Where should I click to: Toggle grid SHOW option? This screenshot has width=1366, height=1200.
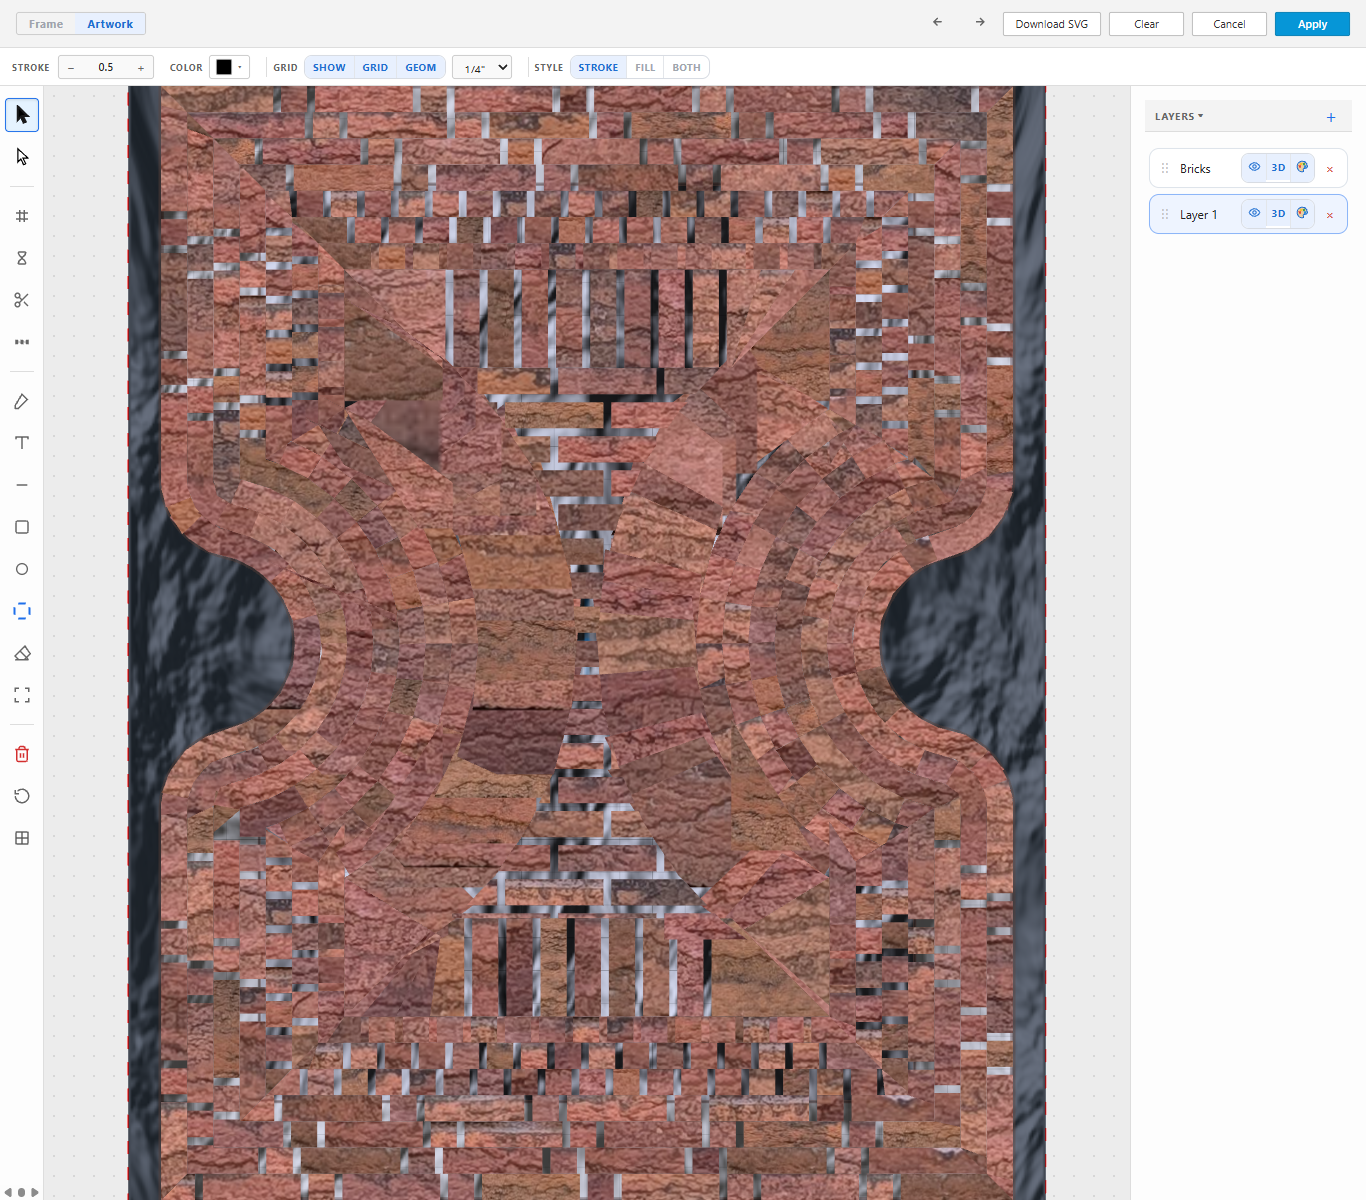pos(329,68)
